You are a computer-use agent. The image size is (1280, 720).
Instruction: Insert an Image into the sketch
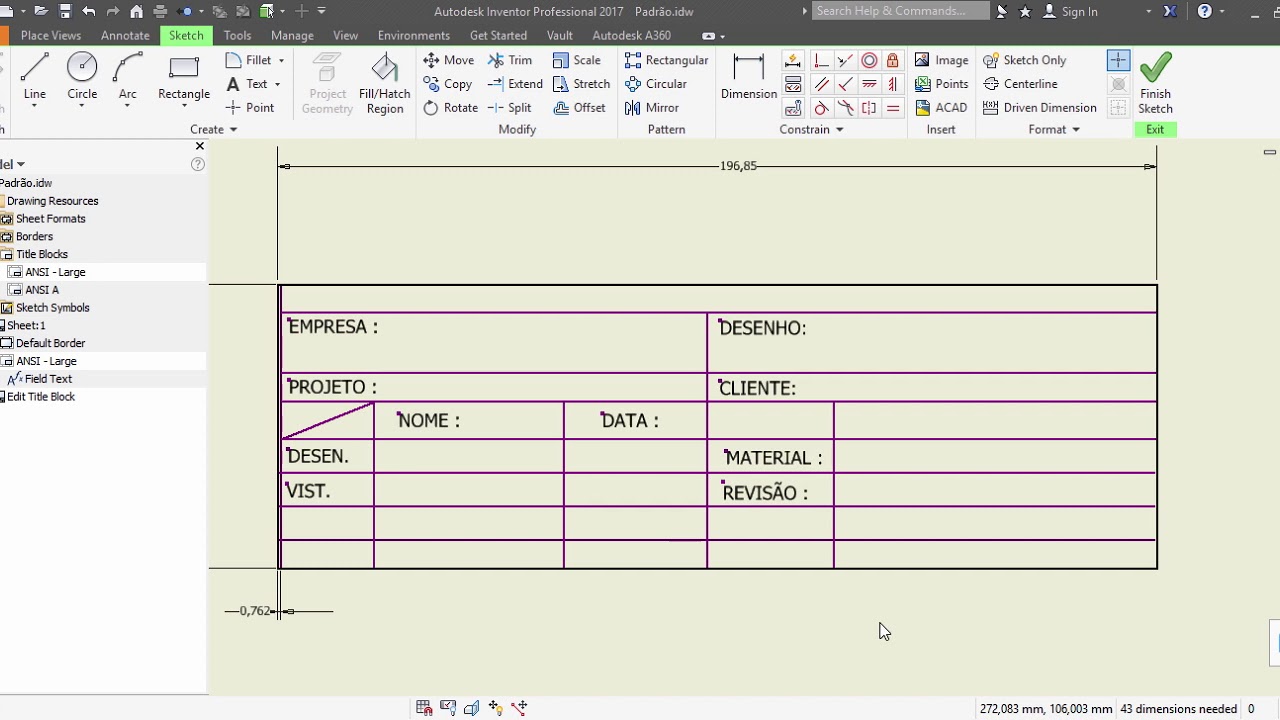point(941,60)
